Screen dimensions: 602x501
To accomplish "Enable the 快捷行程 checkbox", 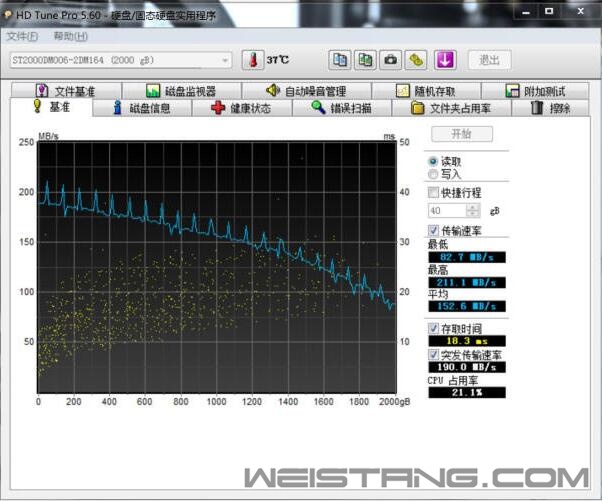I will 433,192.
